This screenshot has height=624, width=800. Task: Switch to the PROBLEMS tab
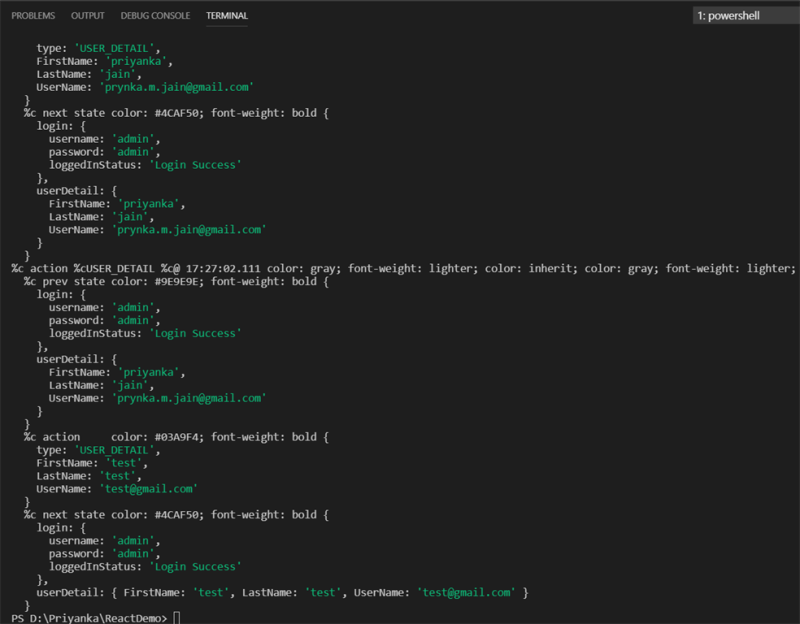[32, 15]
